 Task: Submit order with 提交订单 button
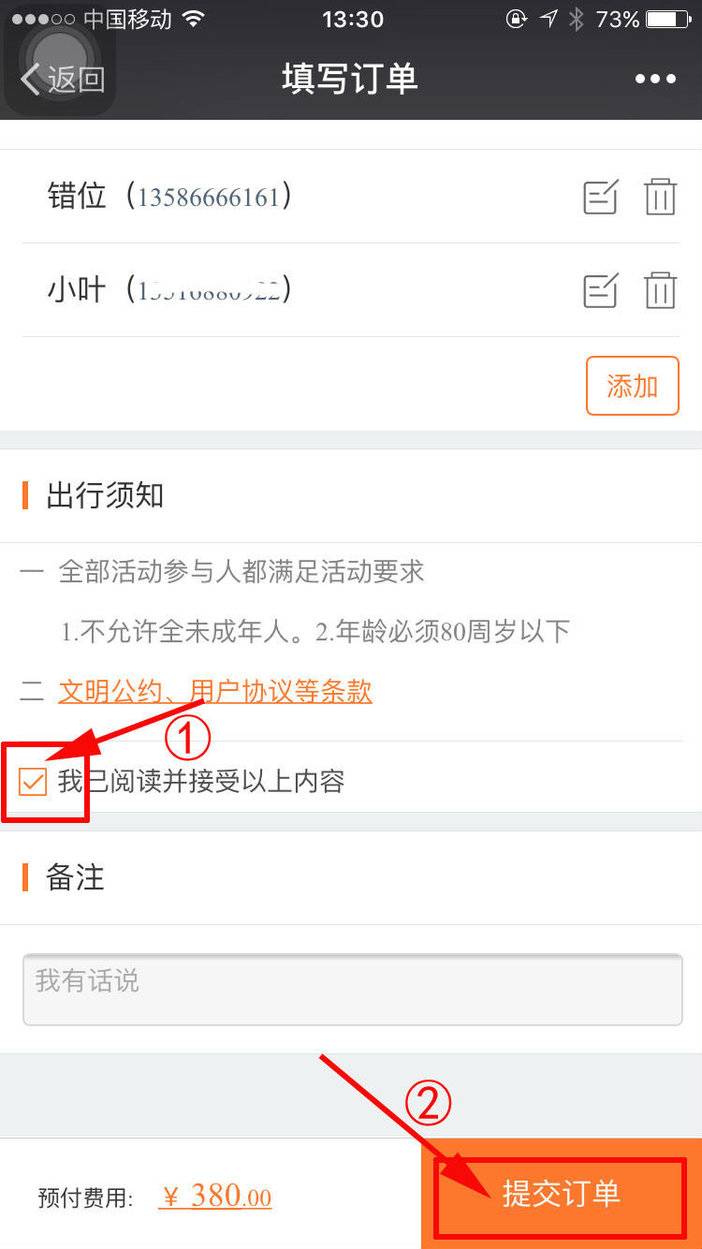(x=561, y=1193)
